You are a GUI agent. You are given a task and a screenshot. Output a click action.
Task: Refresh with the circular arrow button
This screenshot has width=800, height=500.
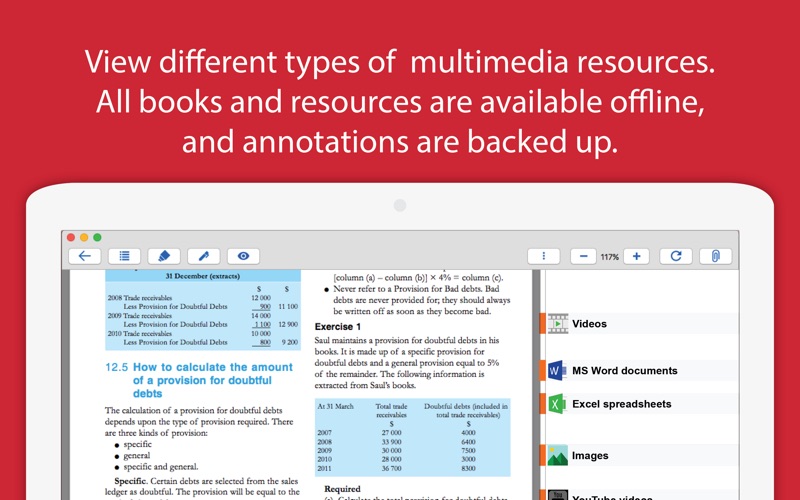(x=676, y=256)
